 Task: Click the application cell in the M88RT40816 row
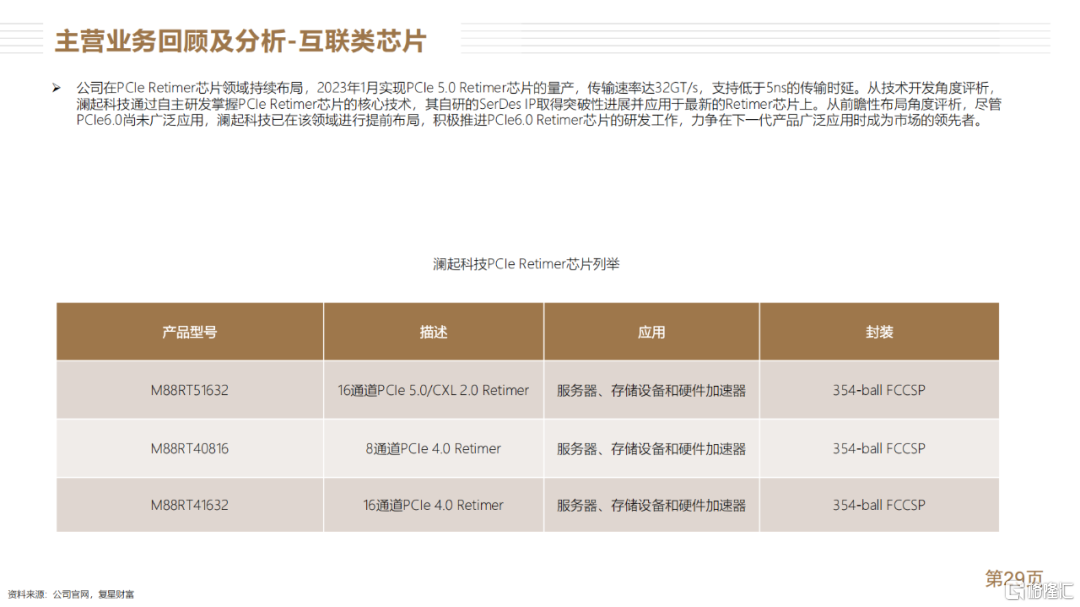(x=651, y=449)
